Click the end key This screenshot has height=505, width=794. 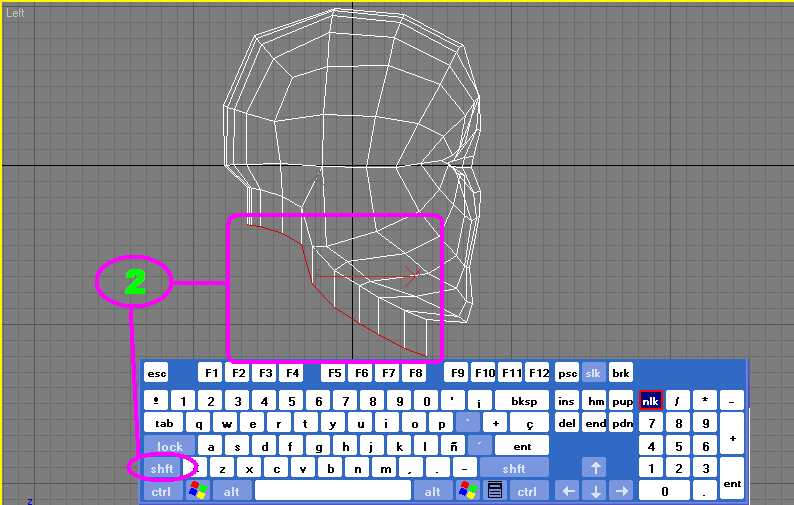point(595,423)
